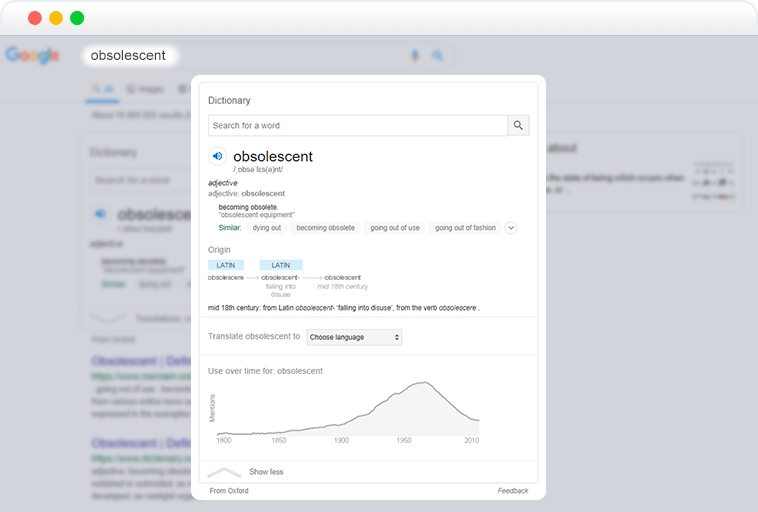Open the Google logo homepage
This screenshot has height=512, width=758.
pos(33,55)
